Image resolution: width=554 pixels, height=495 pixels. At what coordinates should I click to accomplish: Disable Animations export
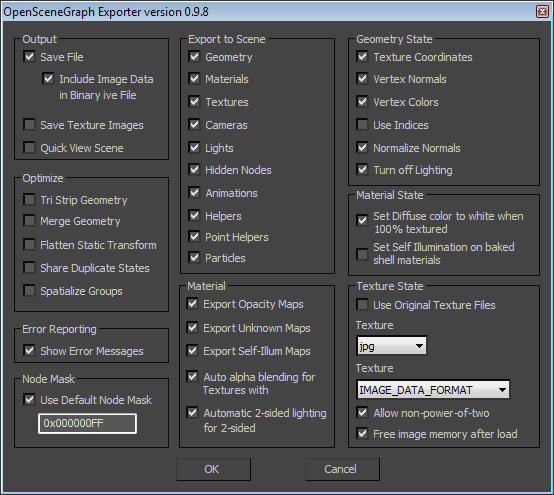coord(194,193)
